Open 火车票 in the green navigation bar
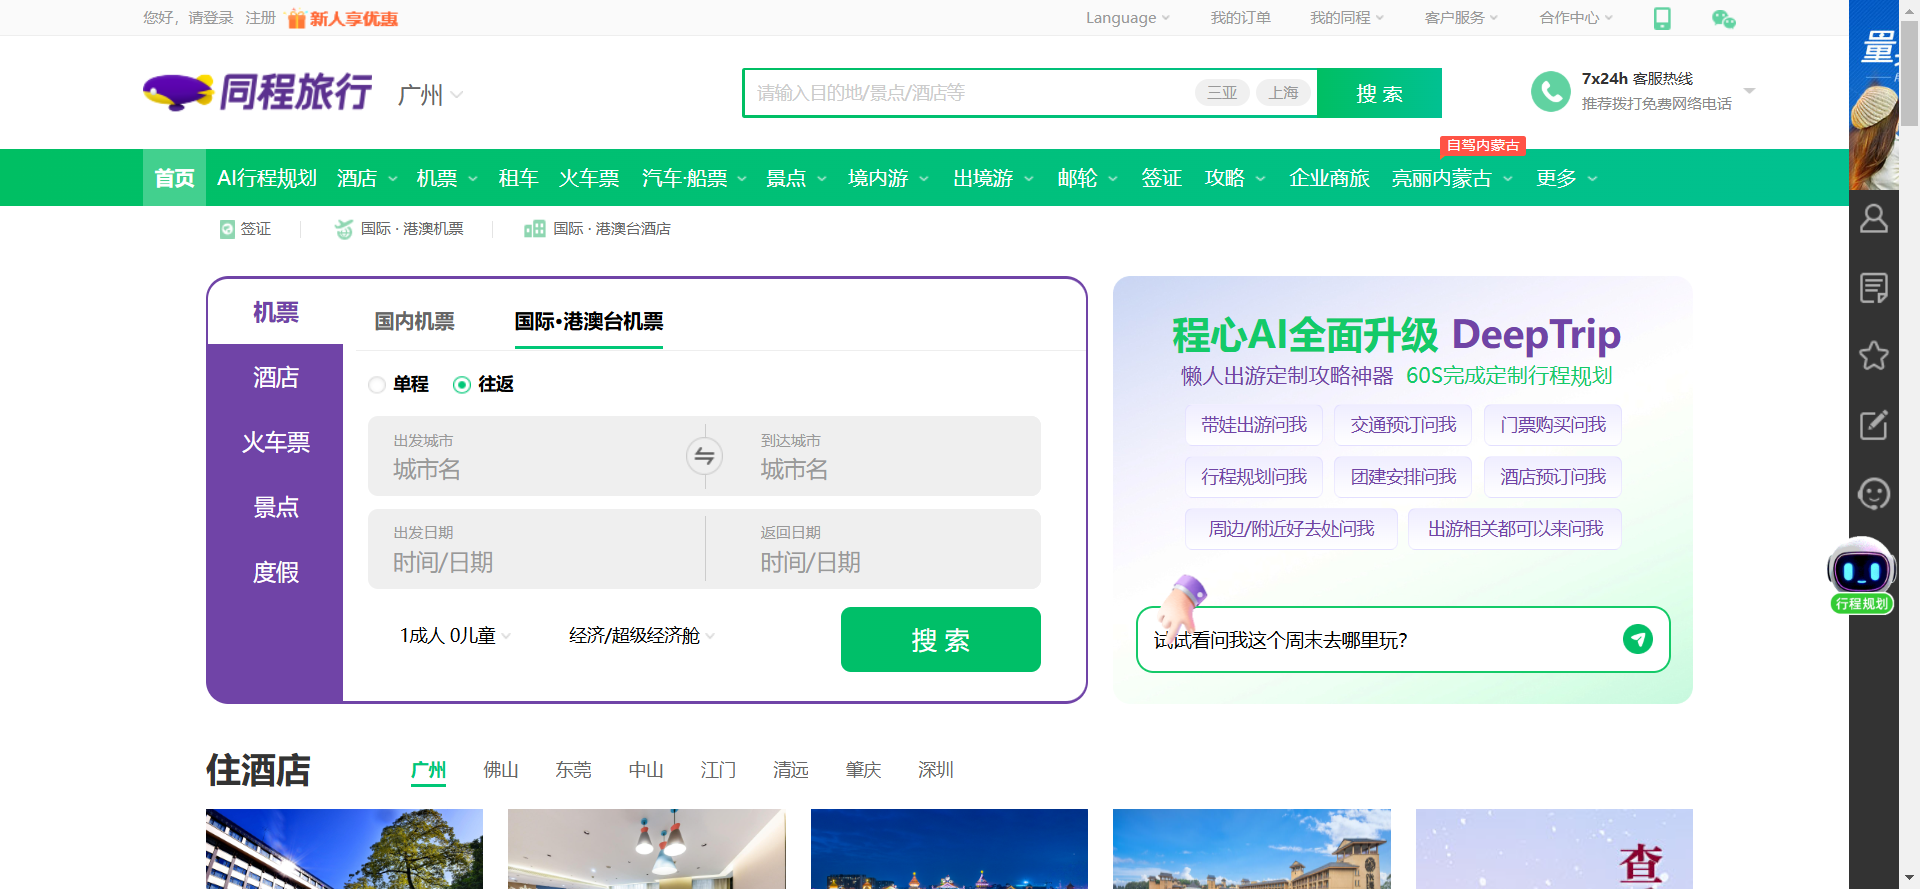This screenshot has height=889, width=1920. (589, 178)
